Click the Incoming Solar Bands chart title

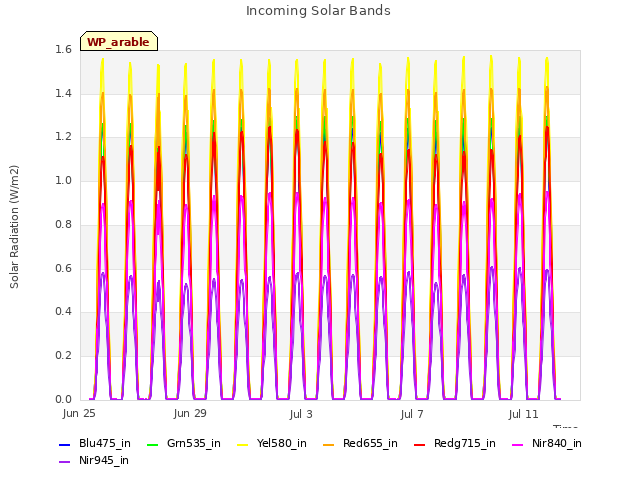pos(318,11)
